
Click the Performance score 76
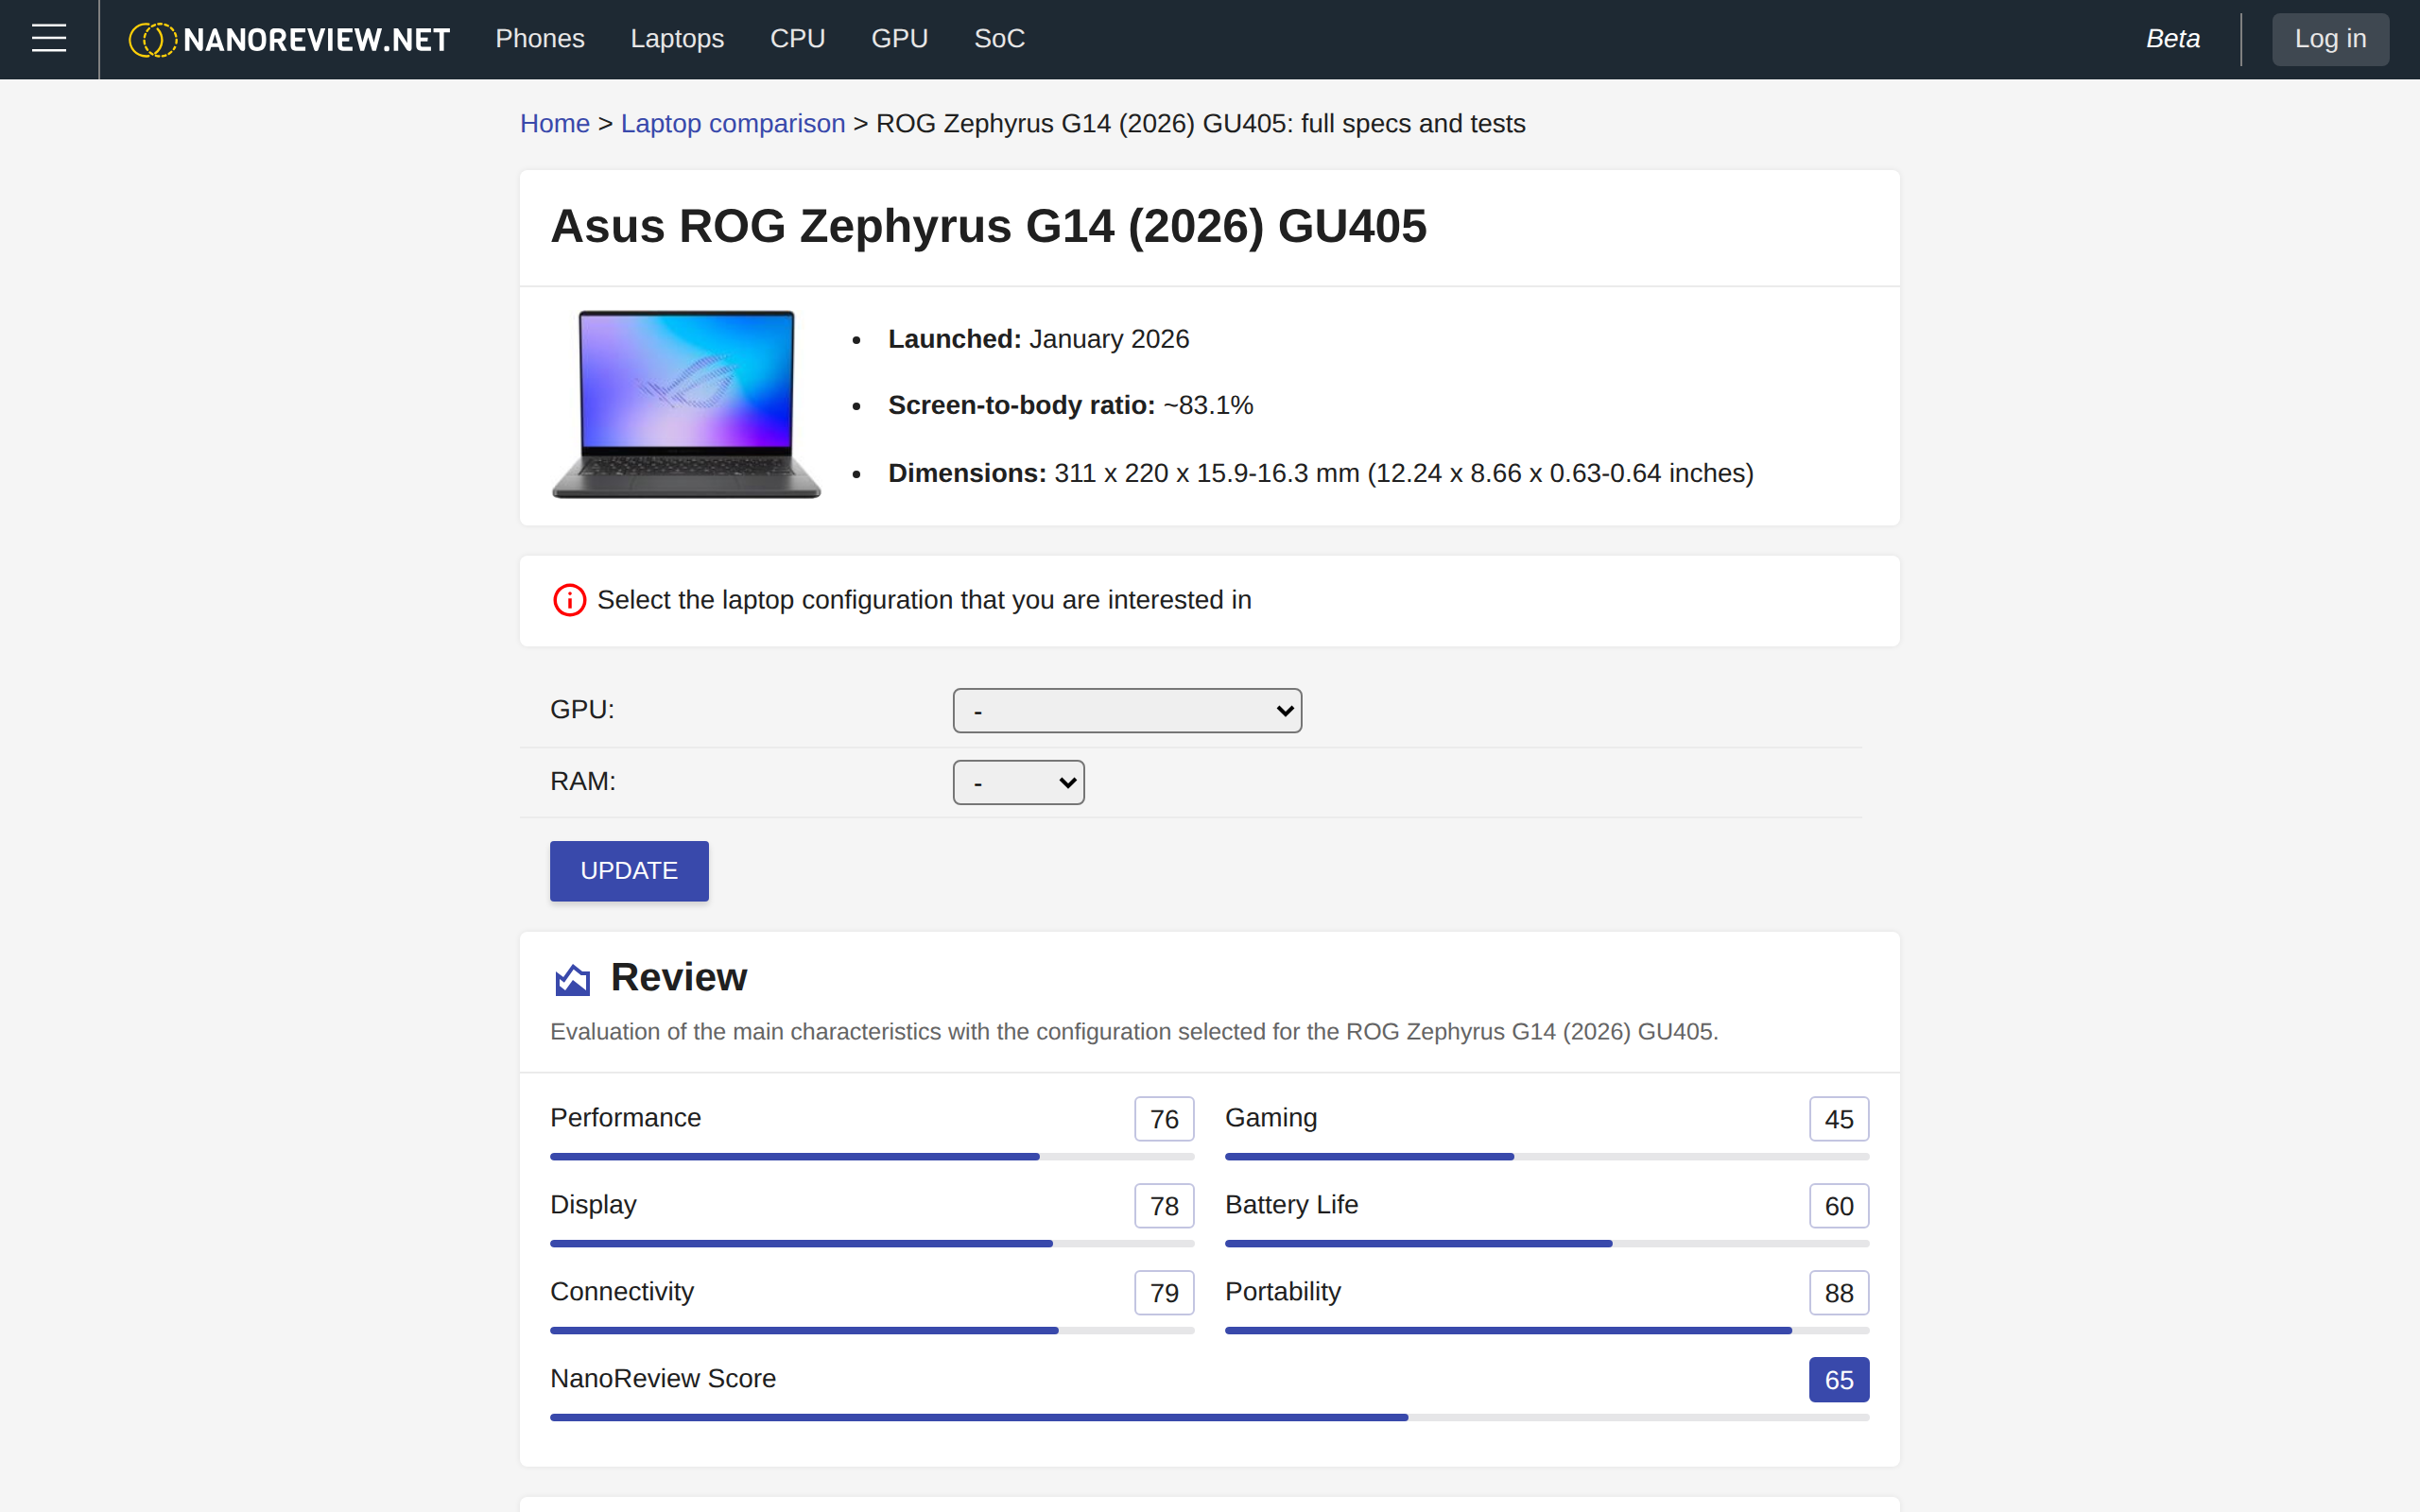1164,1119
